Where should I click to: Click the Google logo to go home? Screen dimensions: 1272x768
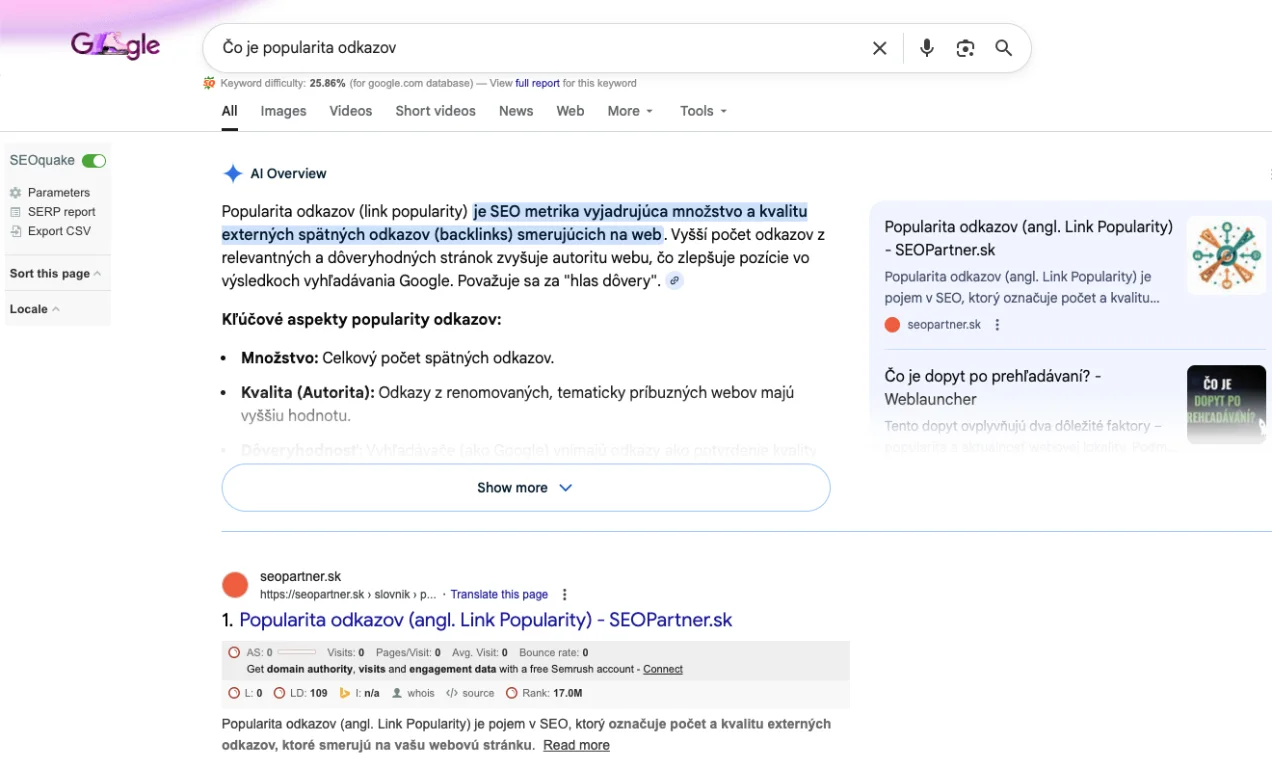(x=115, y=45)
